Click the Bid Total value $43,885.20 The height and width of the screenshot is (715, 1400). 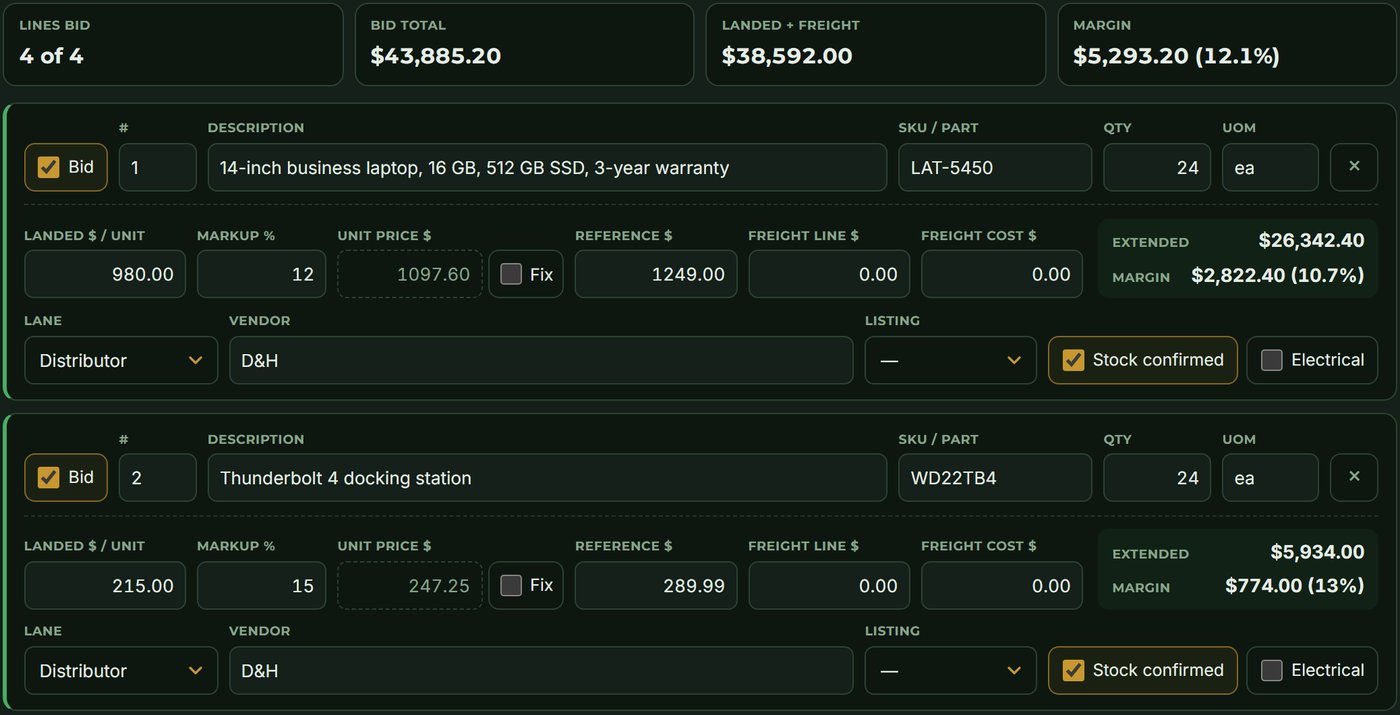[x=436, y=56]
